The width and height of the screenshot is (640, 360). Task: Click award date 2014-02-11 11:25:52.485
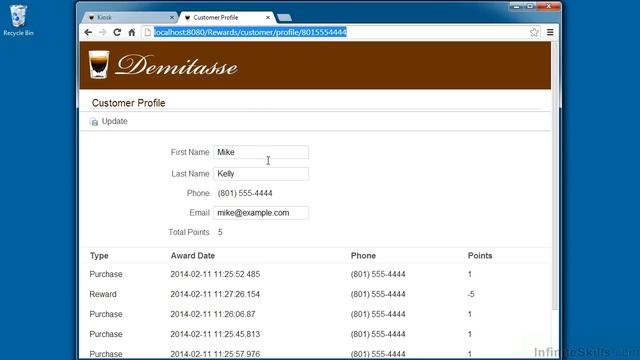point(215,274)
